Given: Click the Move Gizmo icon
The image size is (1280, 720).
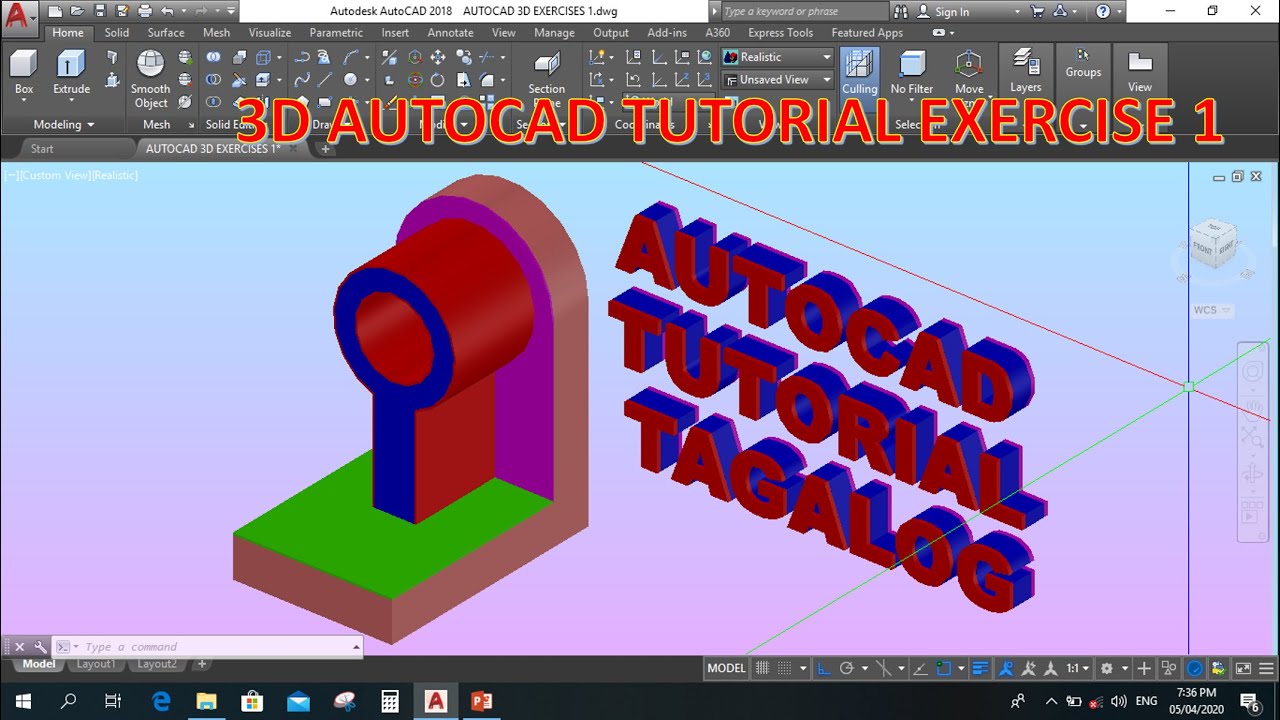Looking at the screenshot, I should tap(969, 66).
